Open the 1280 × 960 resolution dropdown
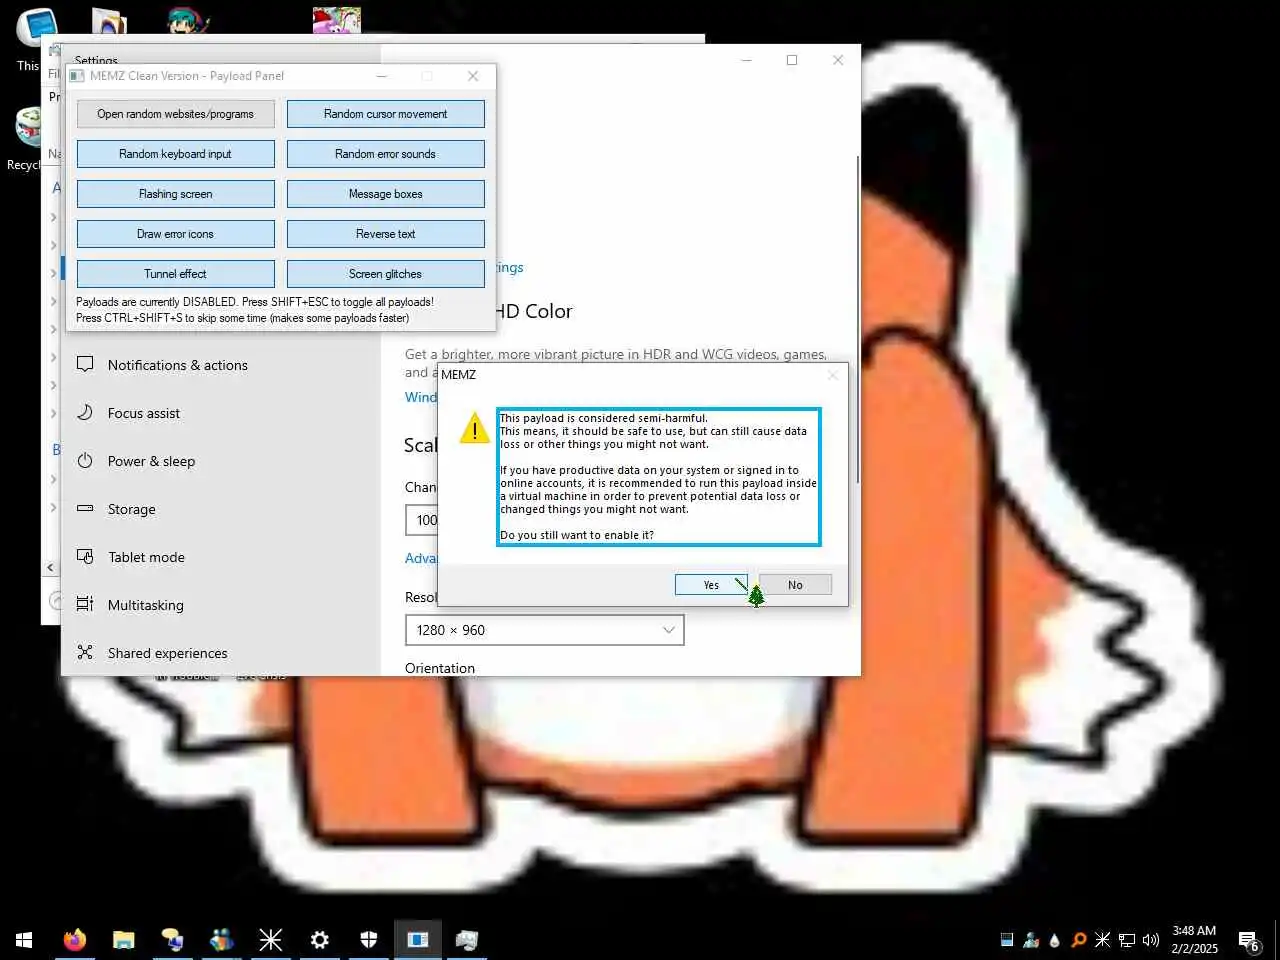Viewport: 1280px width, 960px height. click(x=545, y=630)
